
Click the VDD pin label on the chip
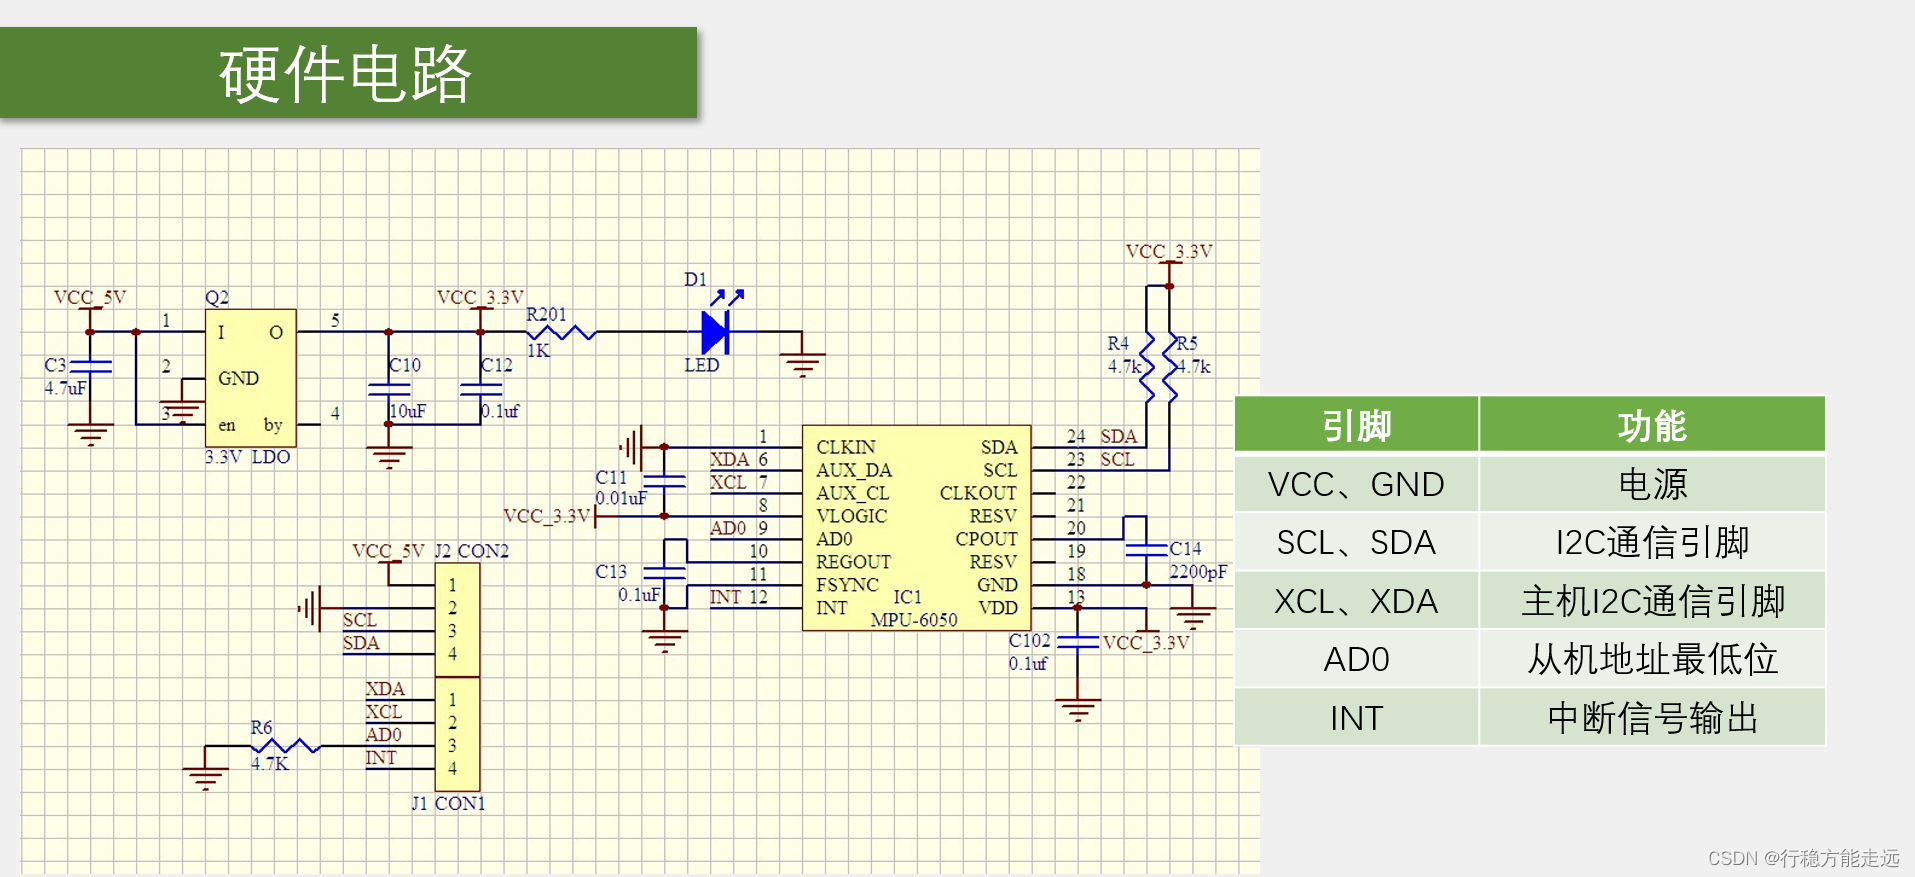tap(998, 608)
